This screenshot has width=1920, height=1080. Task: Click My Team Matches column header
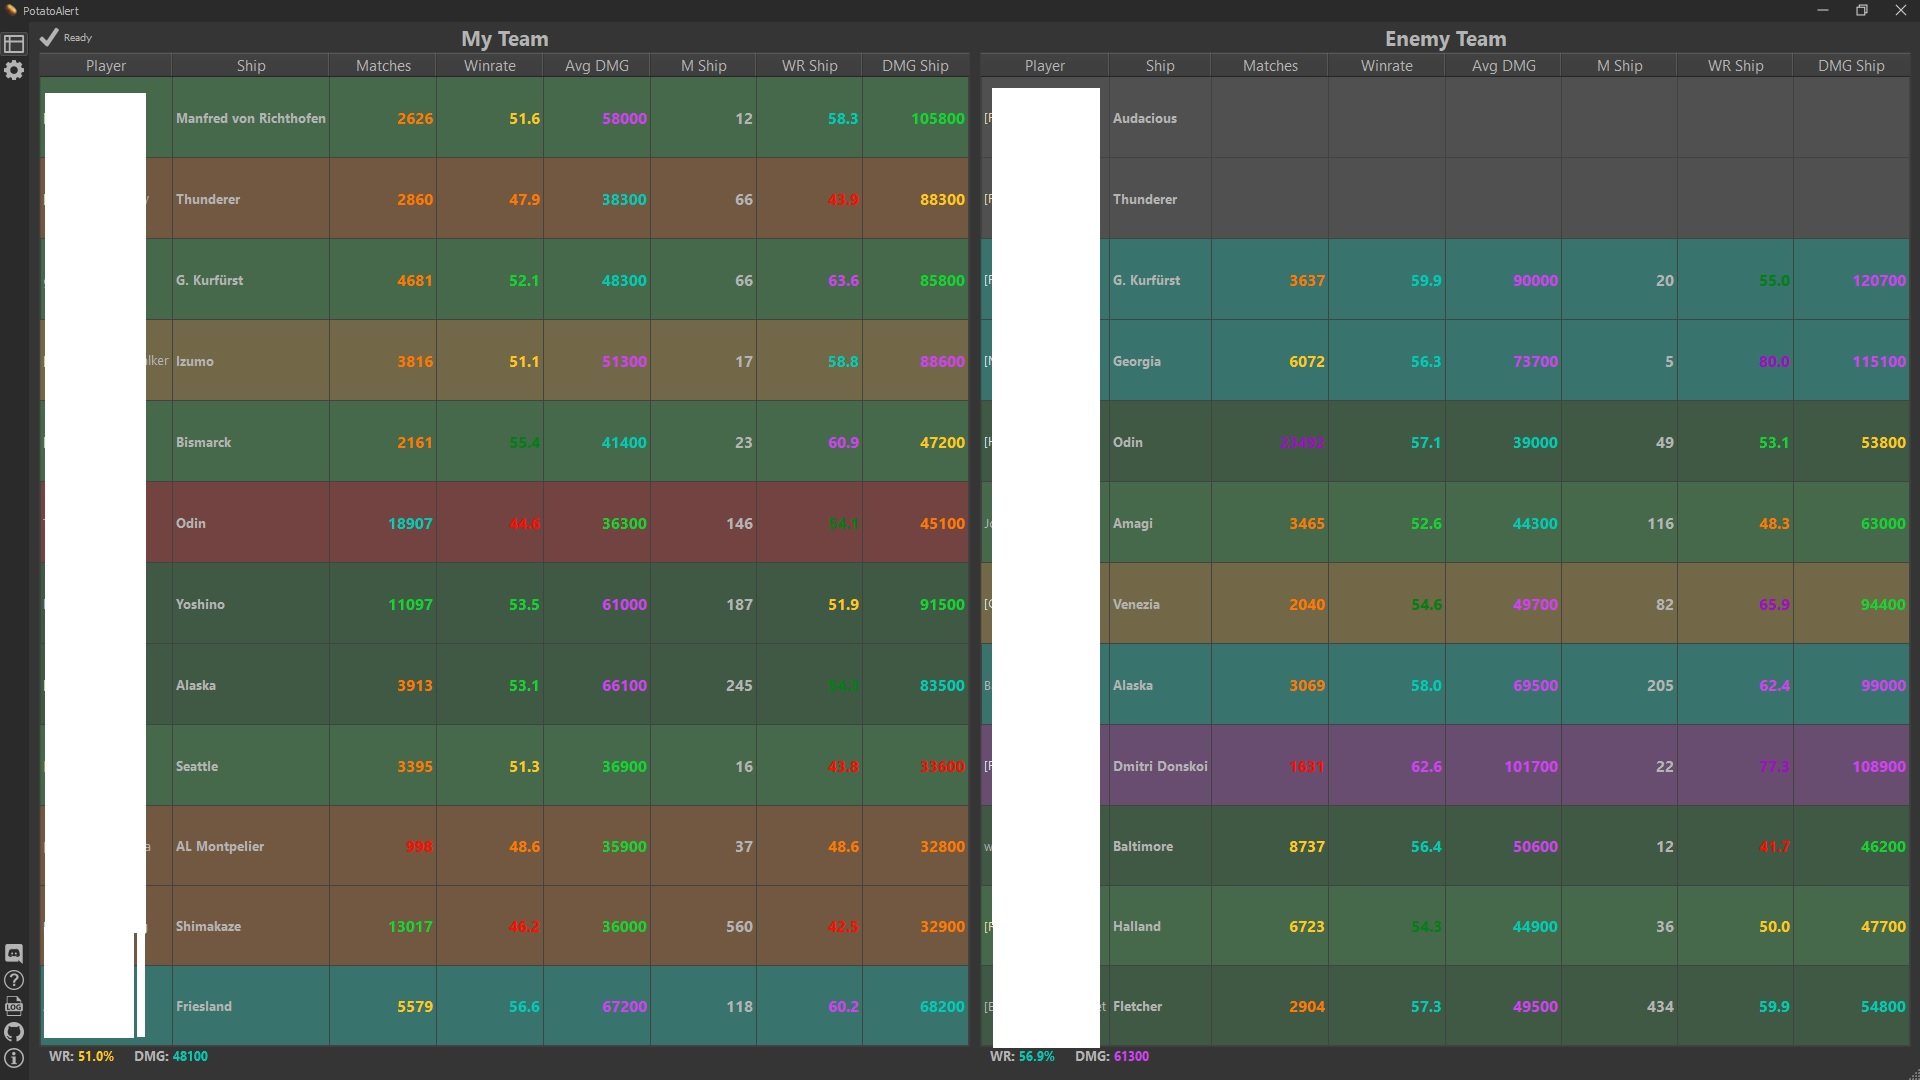click(383, 66)
